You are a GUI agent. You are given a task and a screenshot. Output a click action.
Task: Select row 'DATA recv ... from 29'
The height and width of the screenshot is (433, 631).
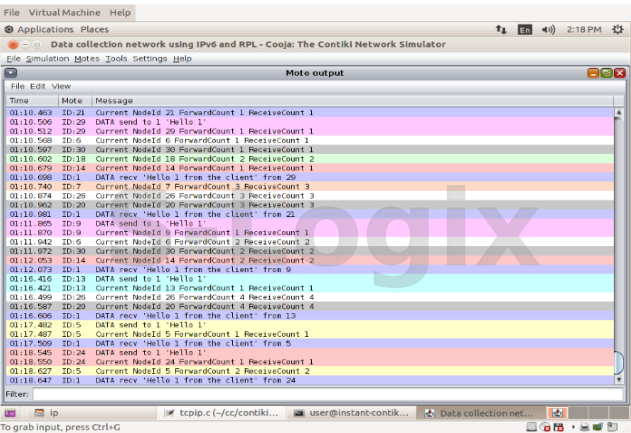point(310,177)
